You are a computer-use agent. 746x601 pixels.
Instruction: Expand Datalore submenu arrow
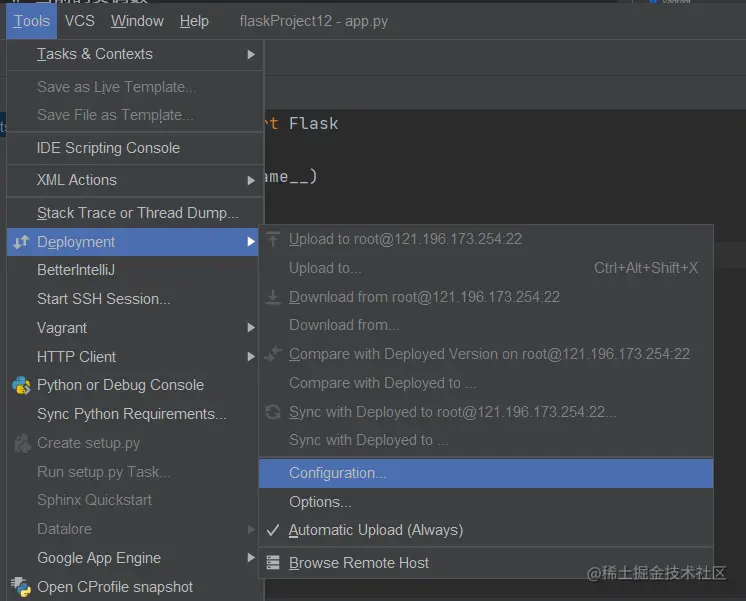coord(251,529)
